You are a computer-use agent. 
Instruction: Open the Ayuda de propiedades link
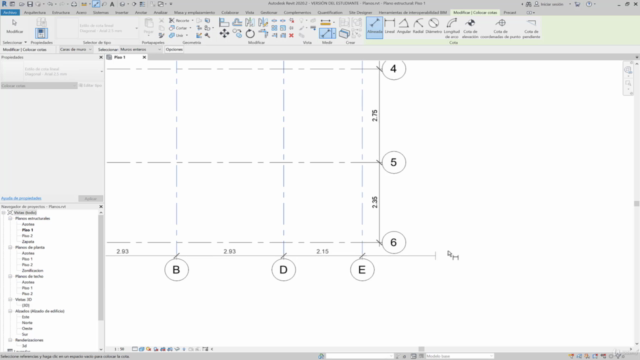[21, 198]
